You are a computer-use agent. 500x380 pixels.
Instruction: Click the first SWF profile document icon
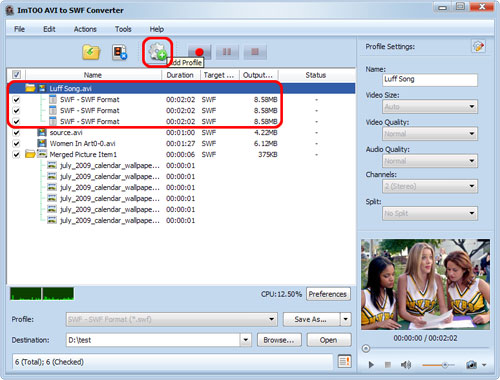tap(53, 99)
